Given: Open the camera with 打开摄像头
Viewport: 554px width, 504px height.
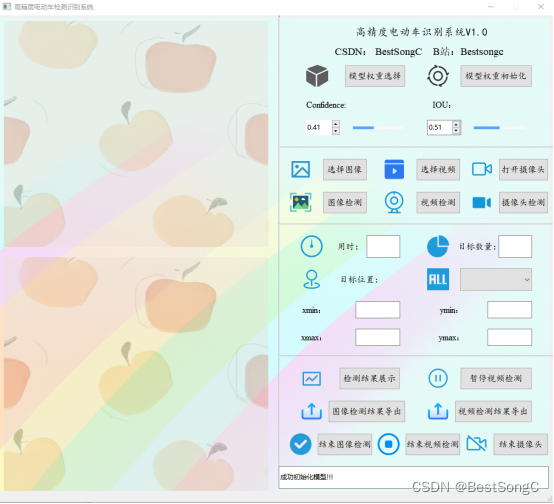Looking at the screenshot, I should 523,170.
